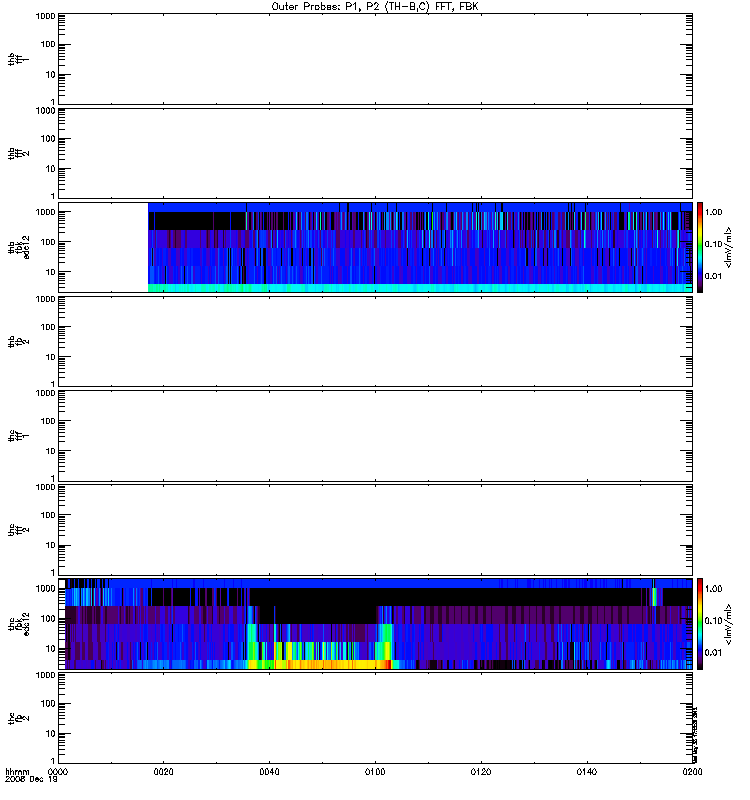This screenshot has height=800, width=750.
Task: Click the '100' tick label of thb fbk panel
Action: tap(48, 242)
